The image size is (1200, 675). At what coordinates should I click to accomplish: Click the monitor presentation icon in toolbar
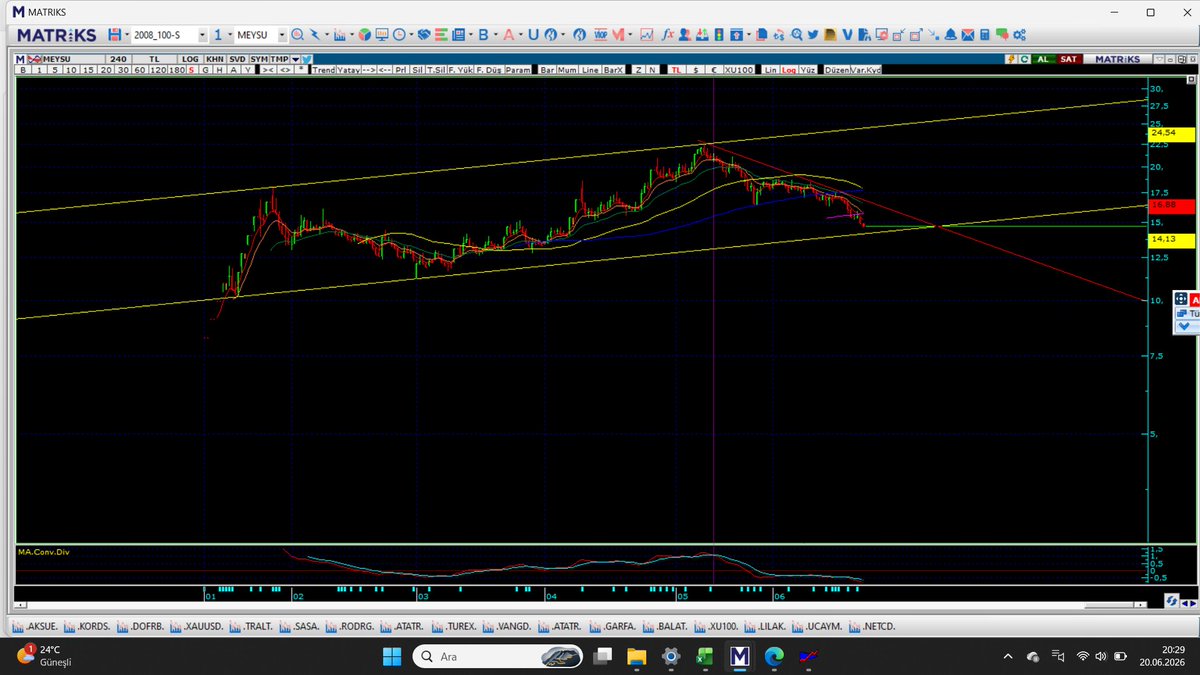[383, 35]
